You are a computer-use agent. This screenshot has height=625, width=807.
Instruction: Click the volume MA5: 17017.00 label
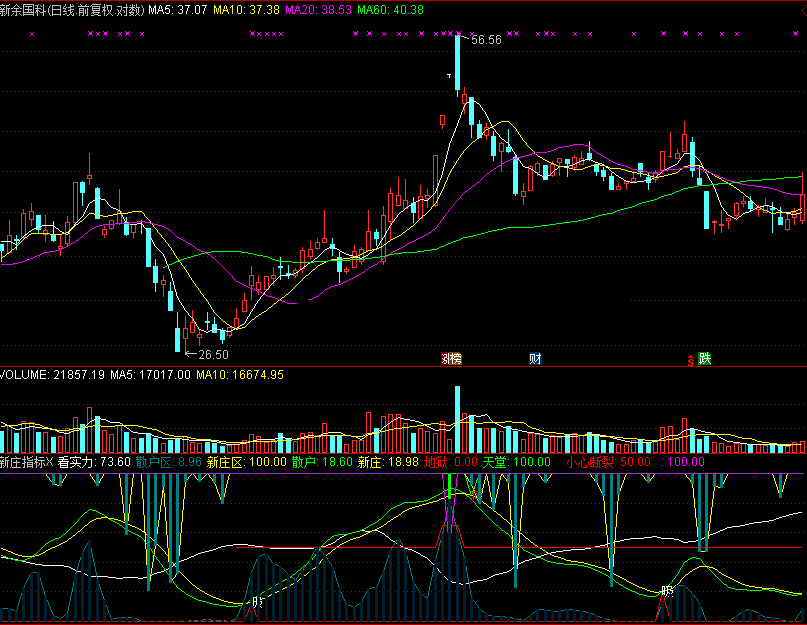click(x=150, y=375)
